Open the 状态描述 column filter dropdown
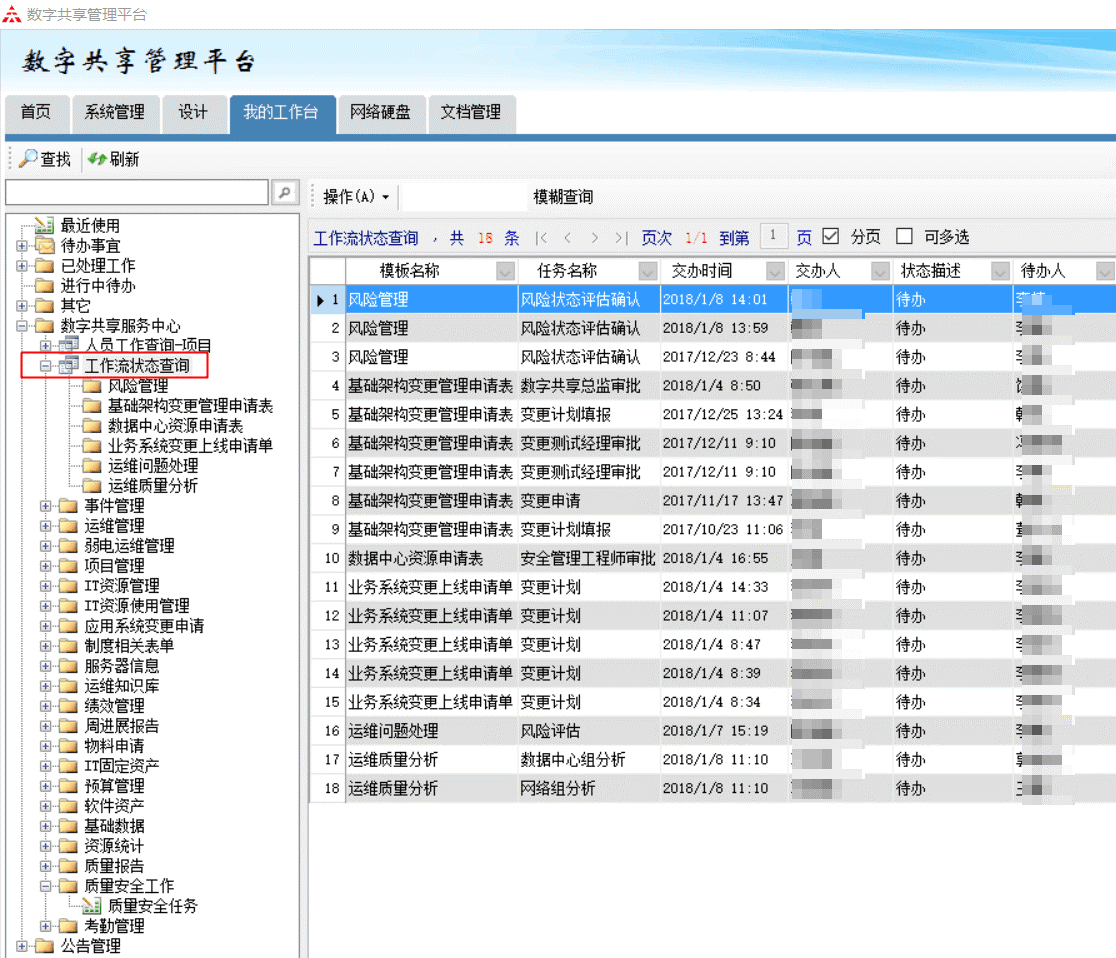 point(1000,271)
